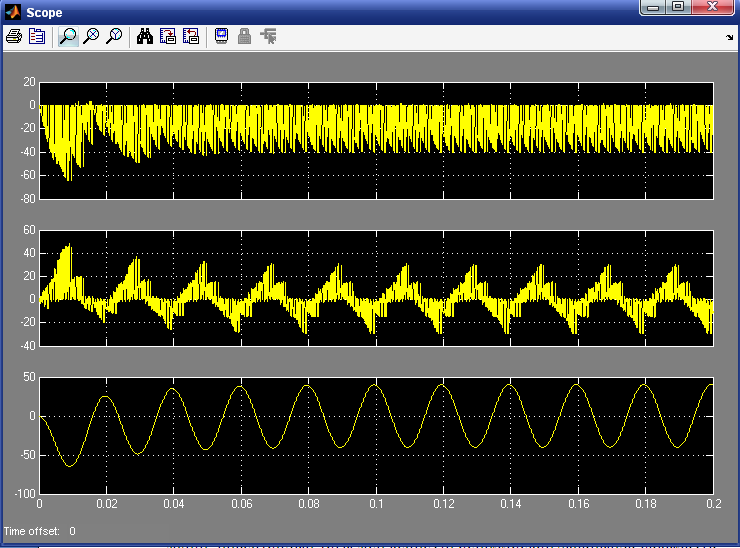Open the Scope Parameters icon
Viewport: 740px width, 548px height.
pyautogui.click(x=37, y=36)
